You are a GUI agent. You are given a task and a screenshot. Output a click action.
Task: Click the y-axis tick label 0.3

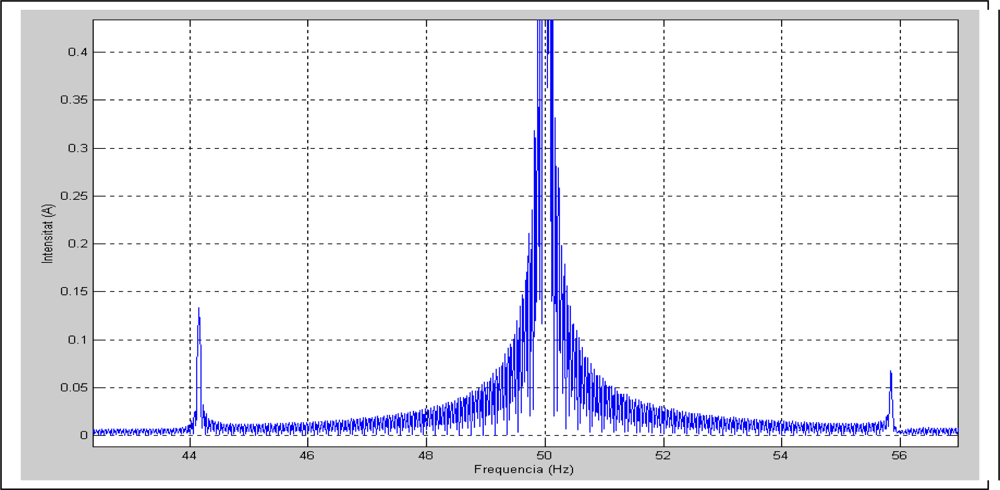tap(76, 148)
